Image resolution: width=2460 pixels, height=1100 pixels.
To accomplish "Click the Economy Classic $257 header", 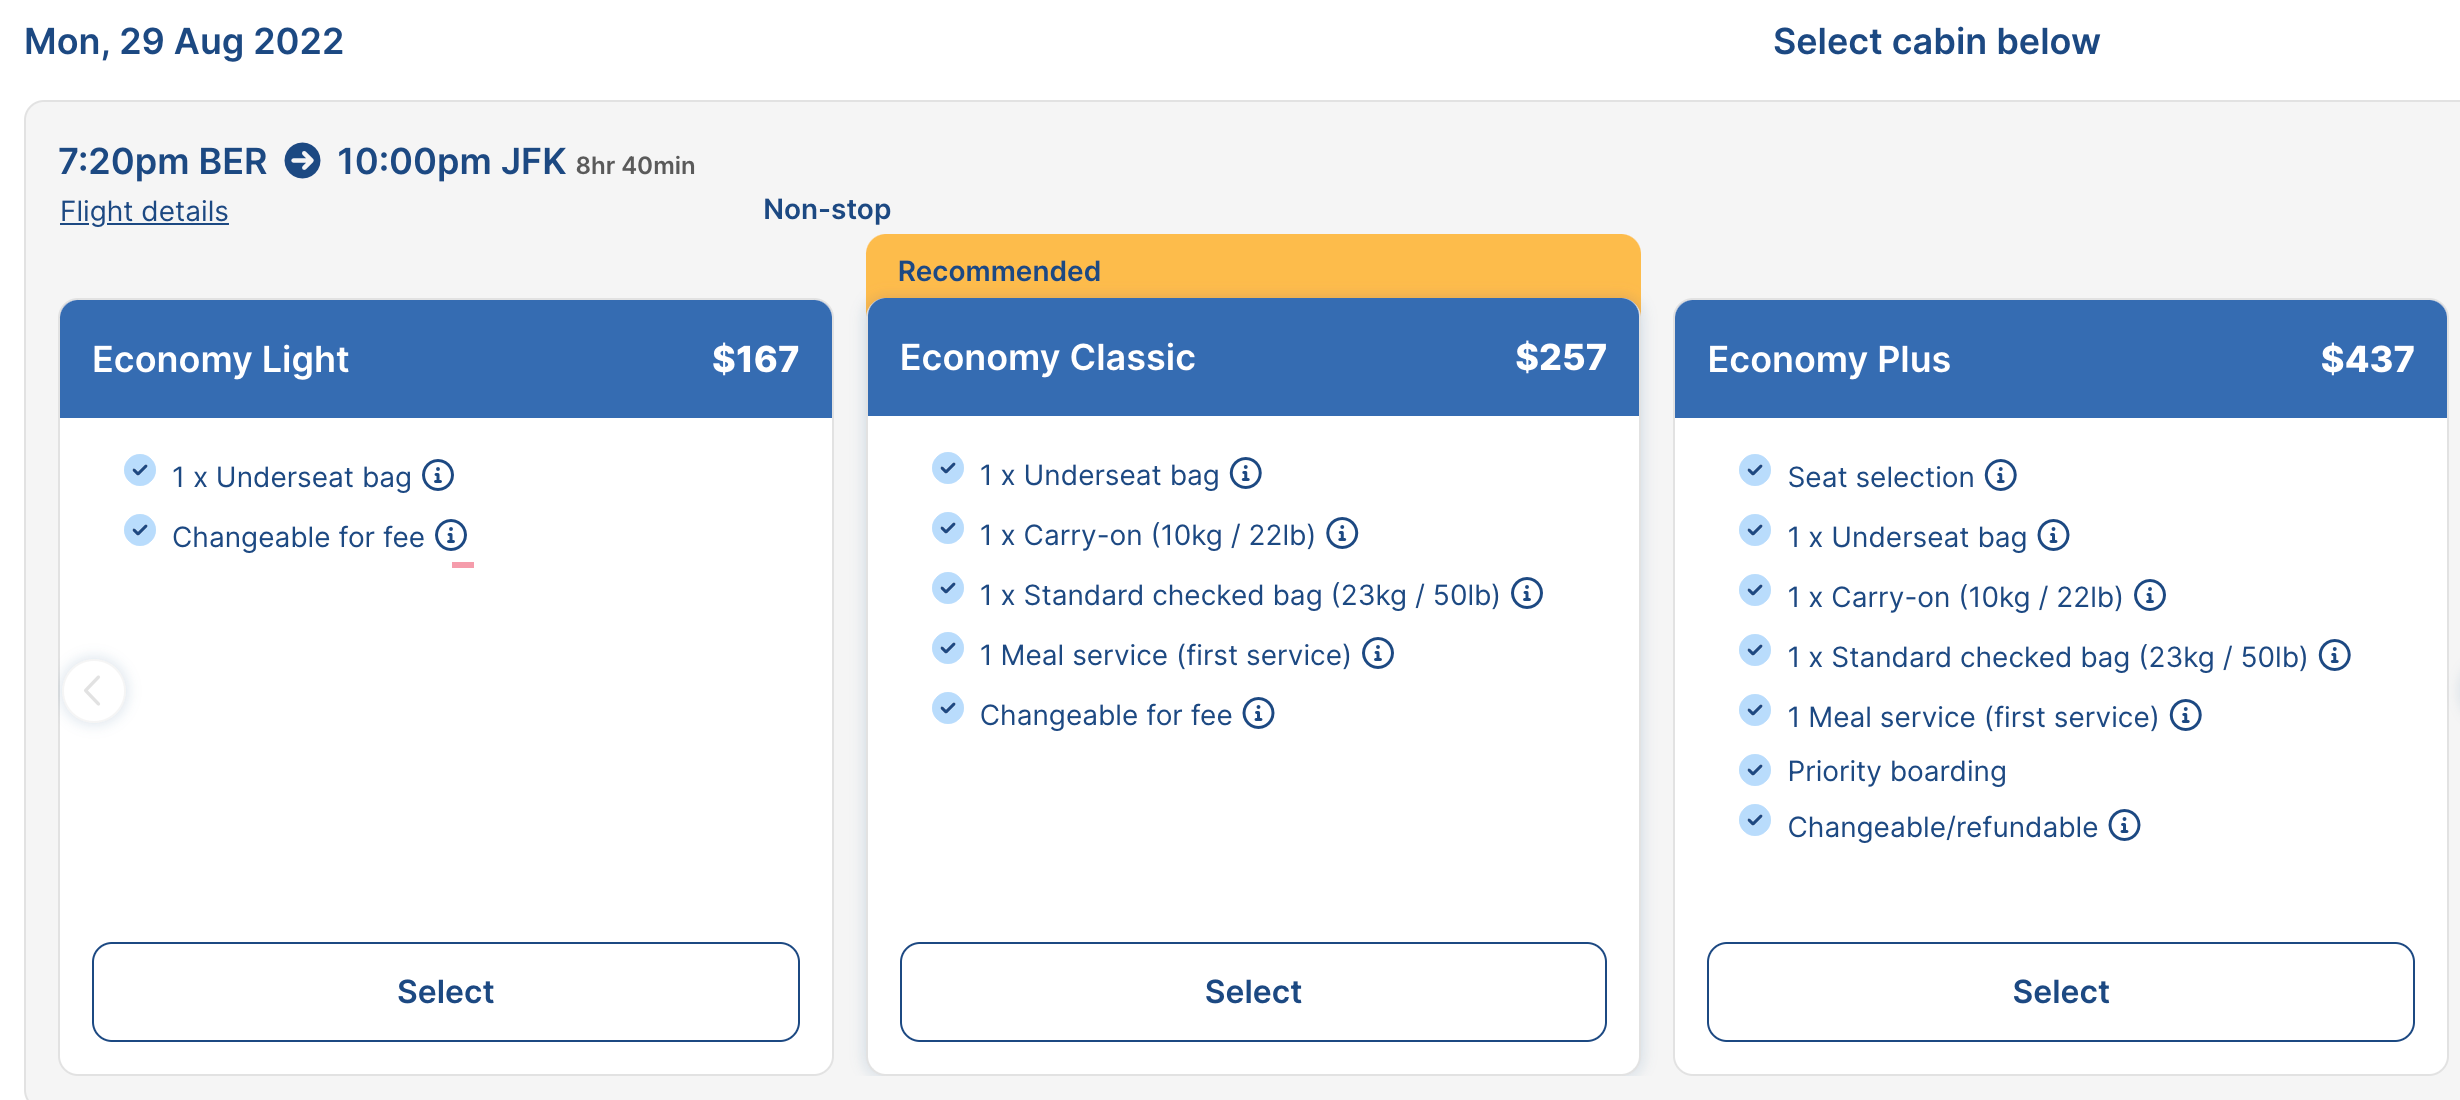I will (1253, 357).
